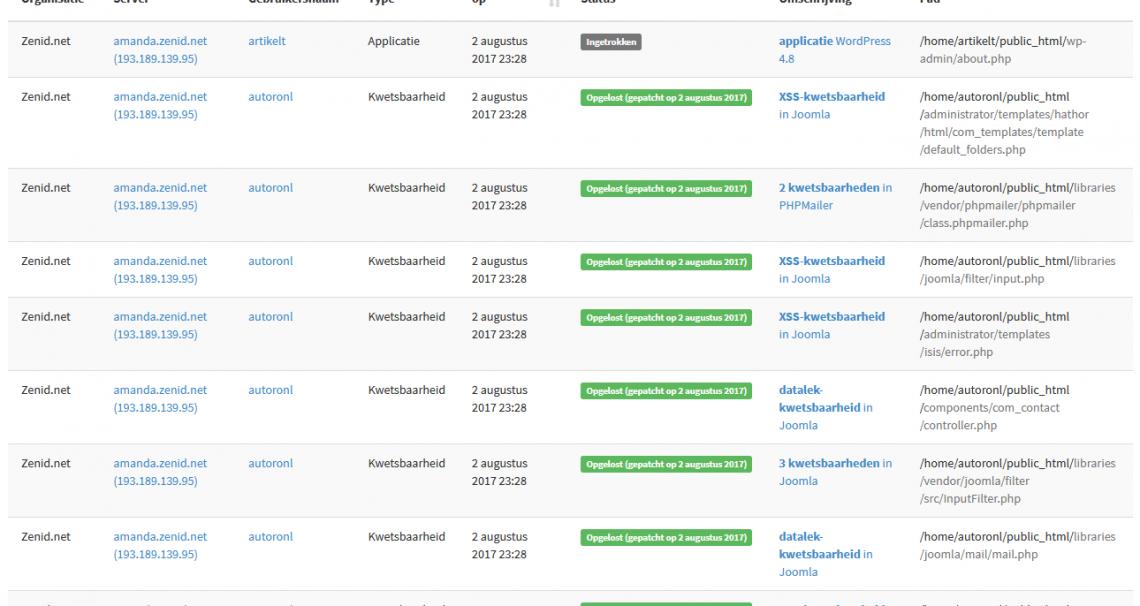Click 'Zenid.net' organisation in the artikelt row
Screen dimensions: 1140x606
(46, 41)
